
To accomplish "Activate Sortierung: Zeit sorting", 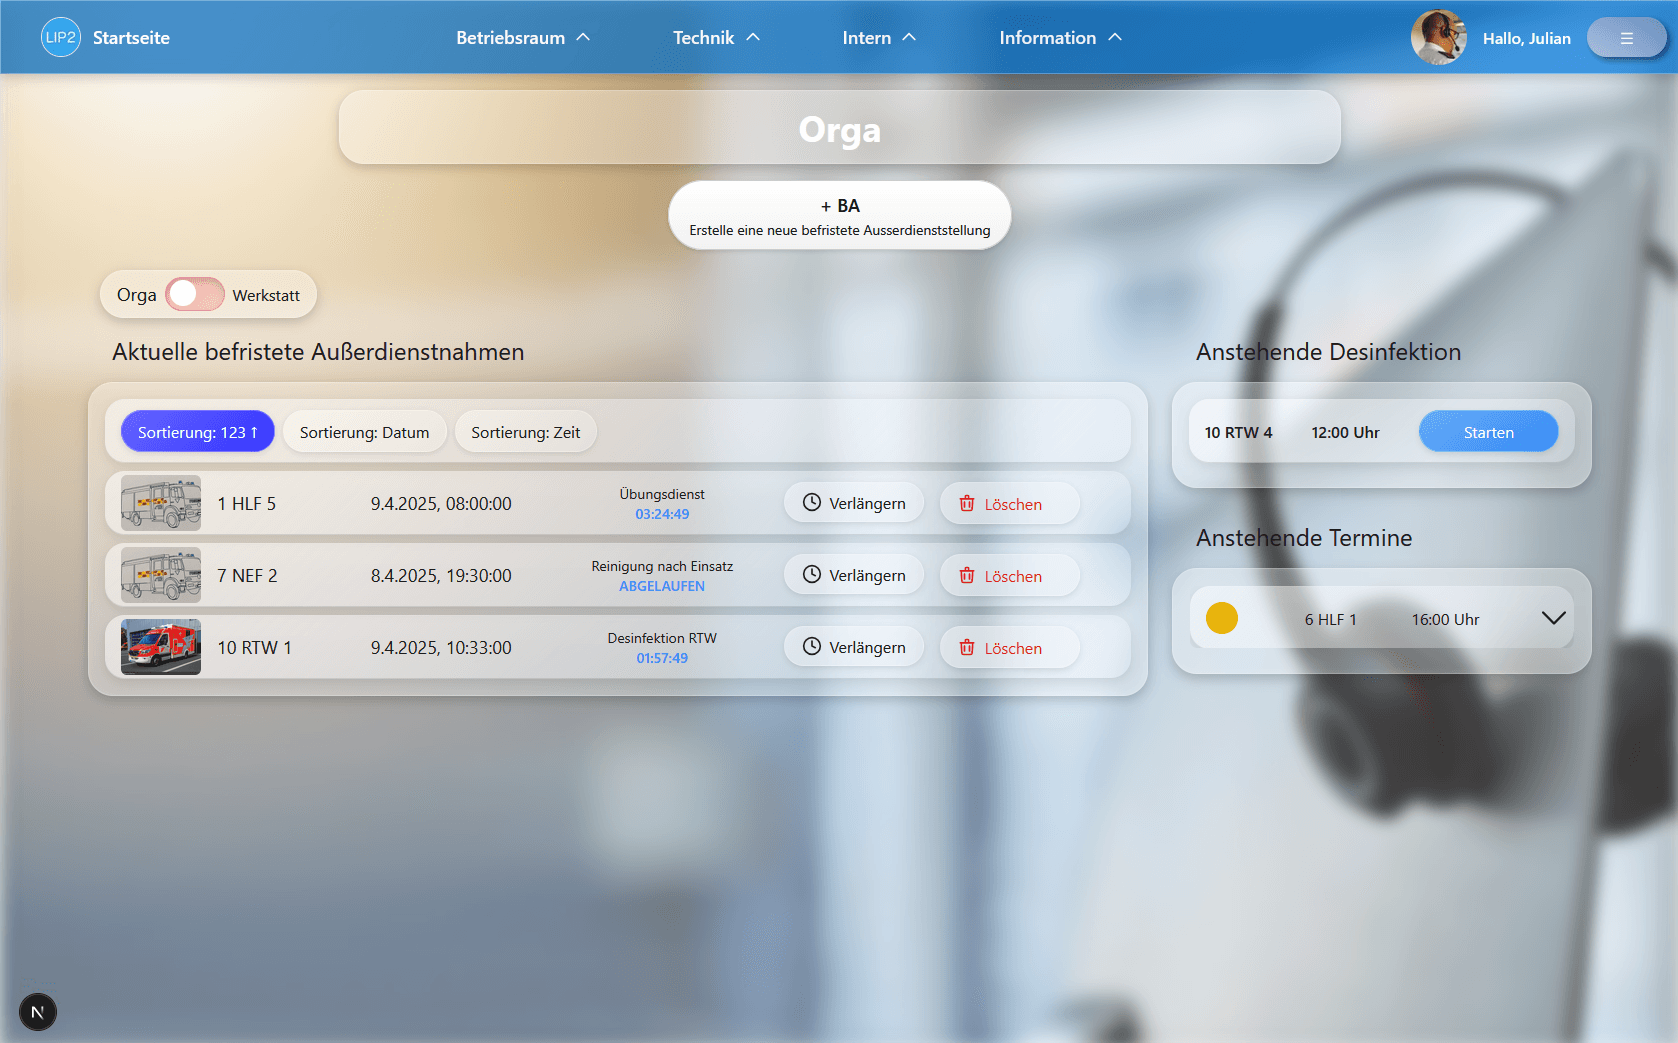I will 525,432.
